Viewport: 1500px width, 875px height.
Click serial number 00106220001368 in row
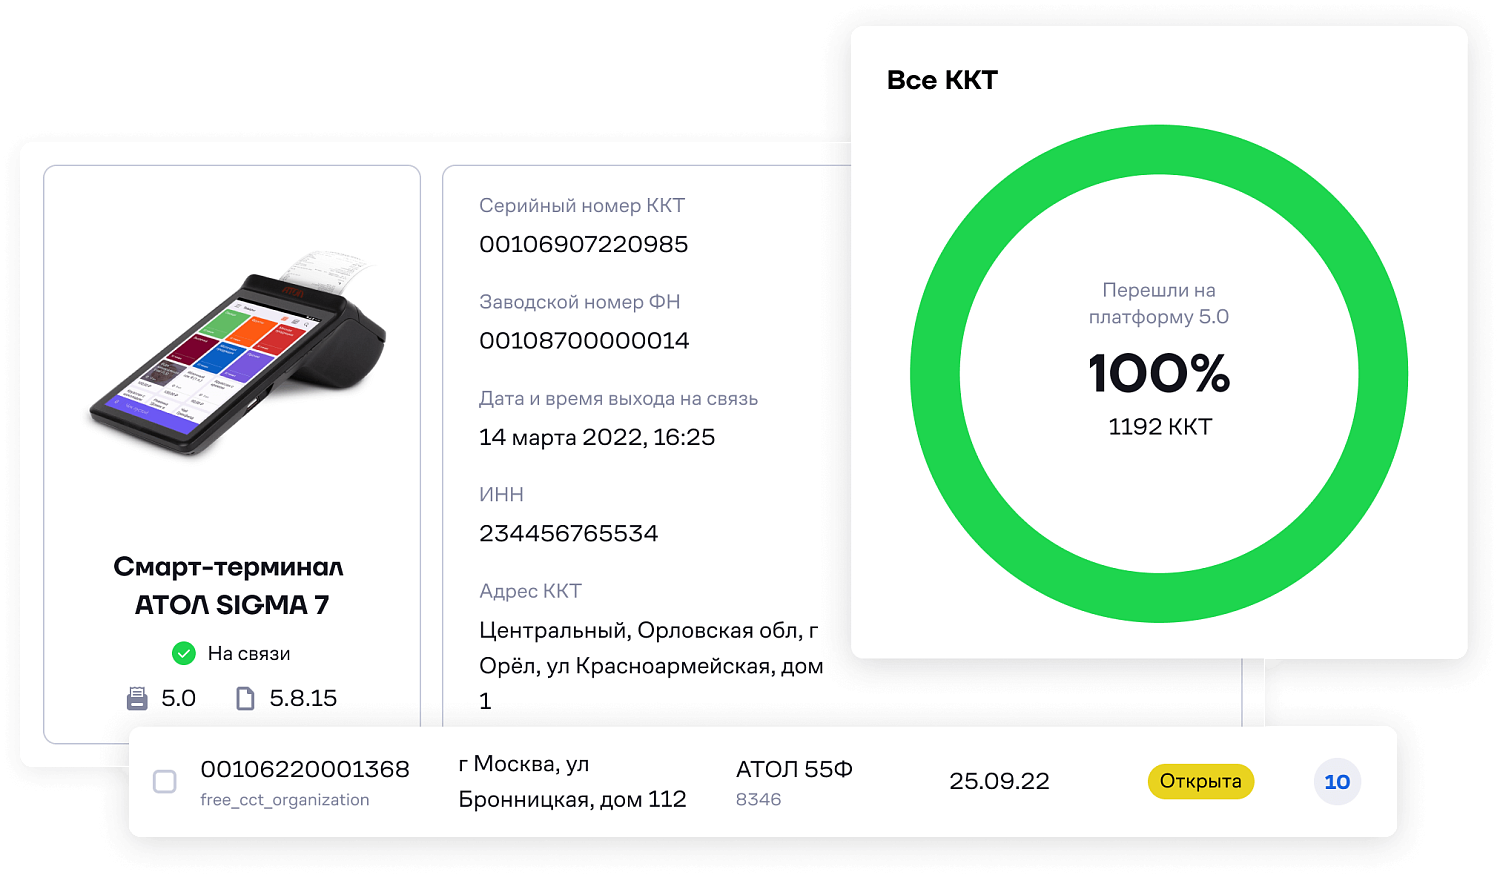pyautogui.click(x=305, y=769)
